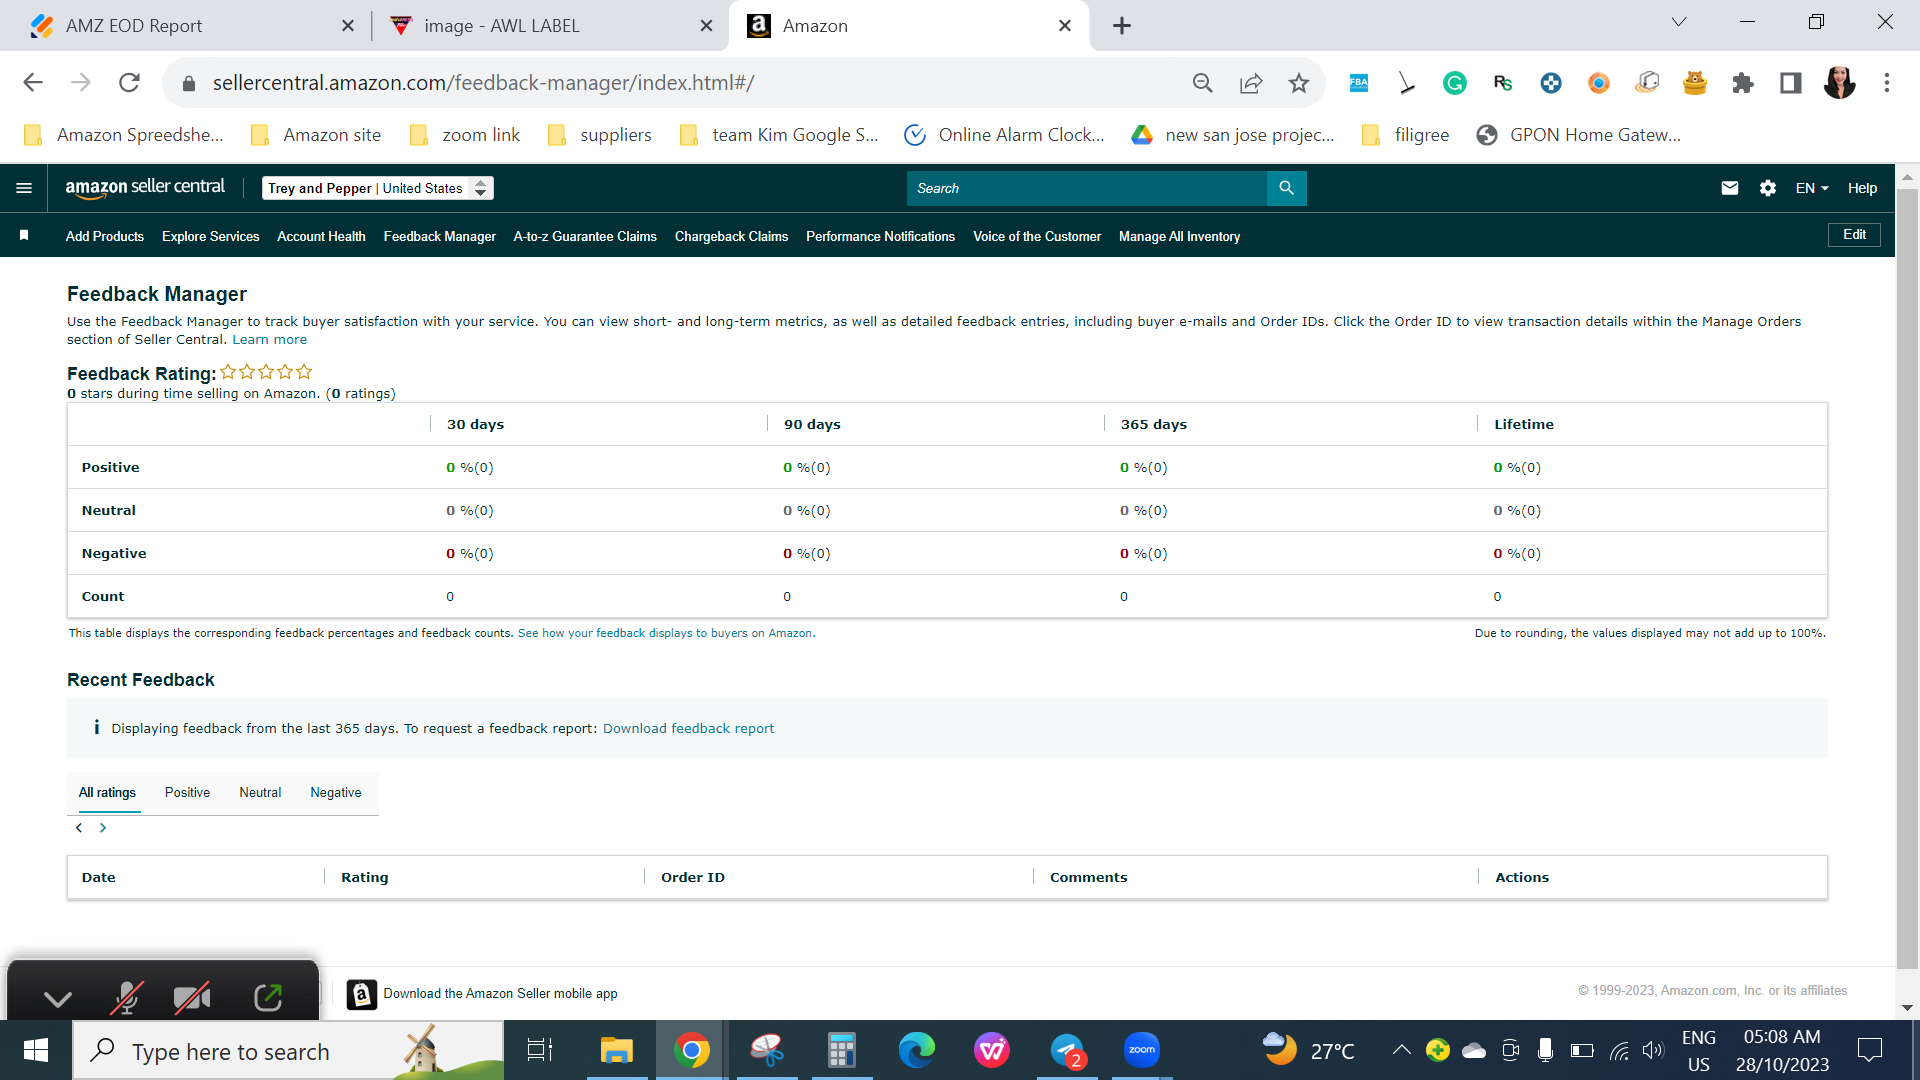This screenshot has width=1920, height=1080.
Task: Open Manage All Inventory
Action: click(1179, 236)
